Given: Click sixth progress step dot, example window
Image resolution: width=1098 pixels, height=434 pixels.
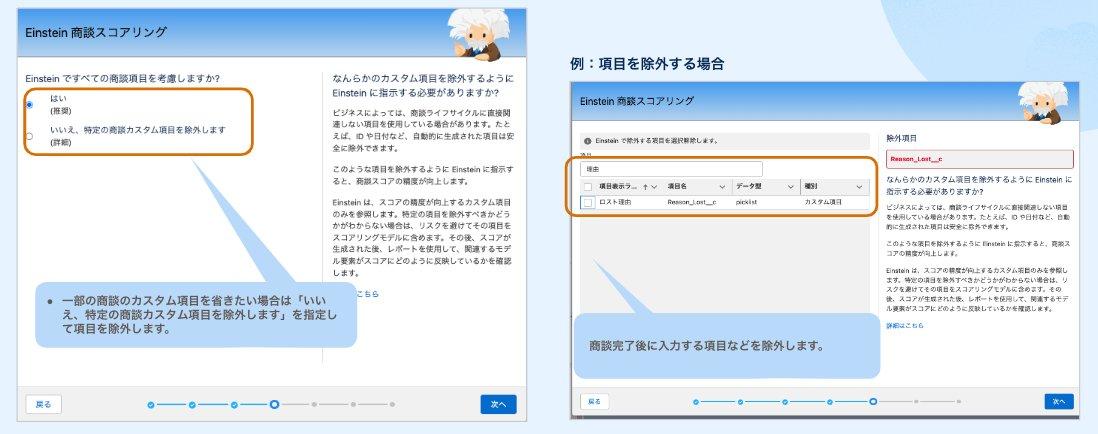Looking at the screenshot, I should 916,402.
